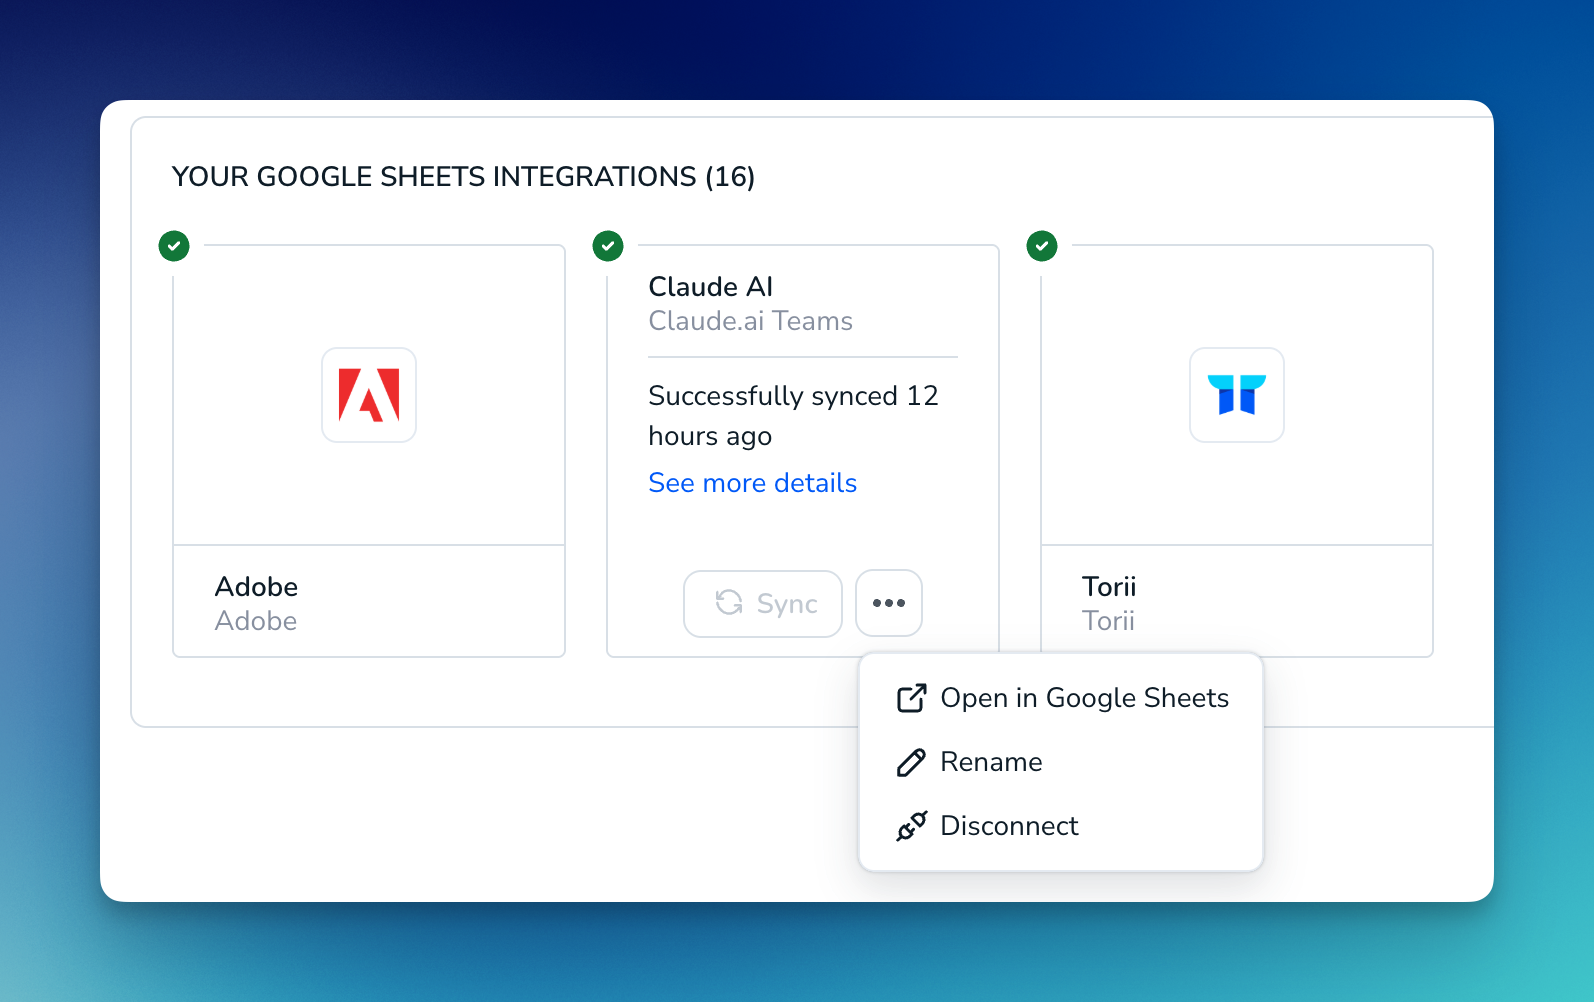Click the Sync button on Claude AI card
1594x1002 pixels.
click(763, 603)
